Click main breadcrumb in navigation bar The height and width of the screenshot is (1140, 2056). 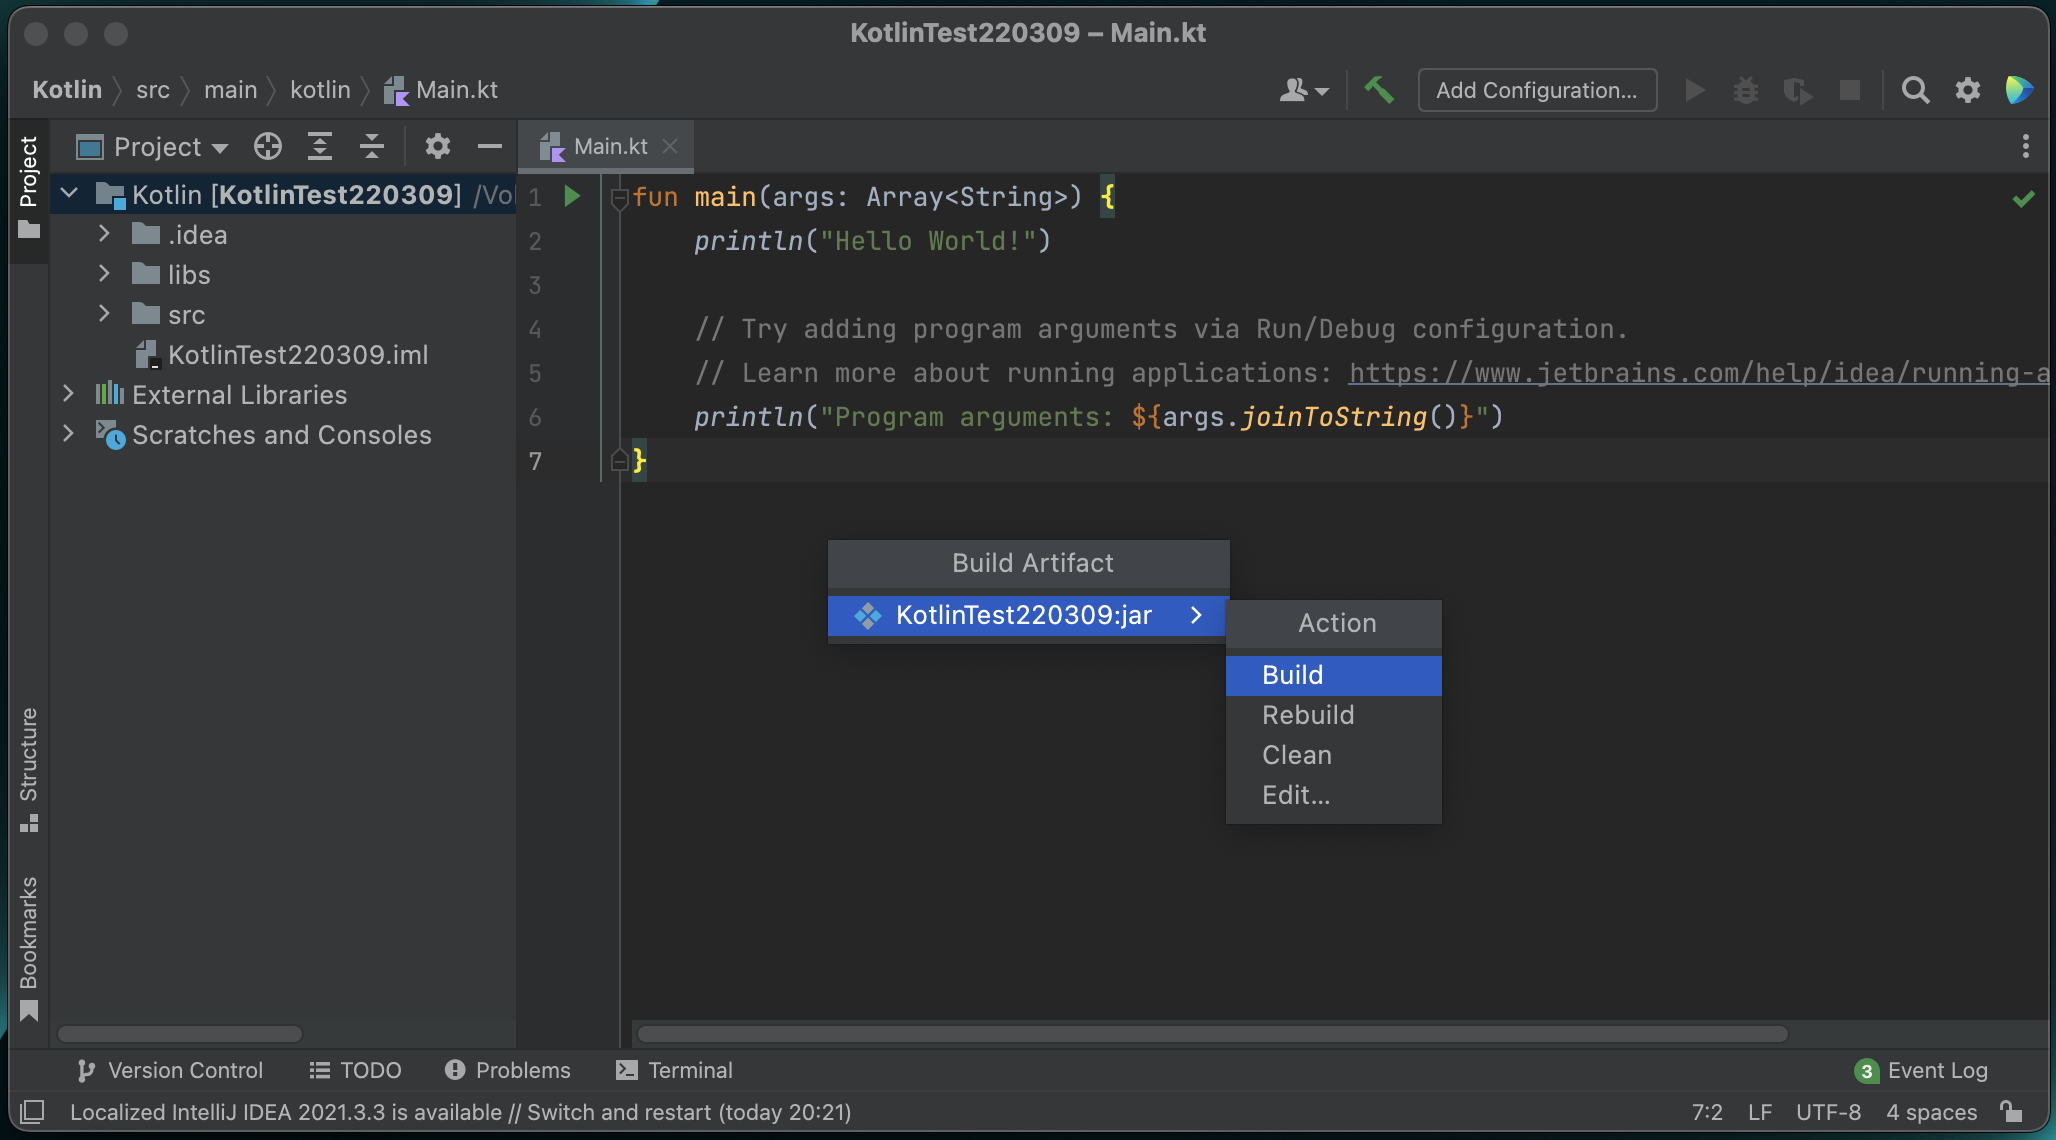[231, 90]
